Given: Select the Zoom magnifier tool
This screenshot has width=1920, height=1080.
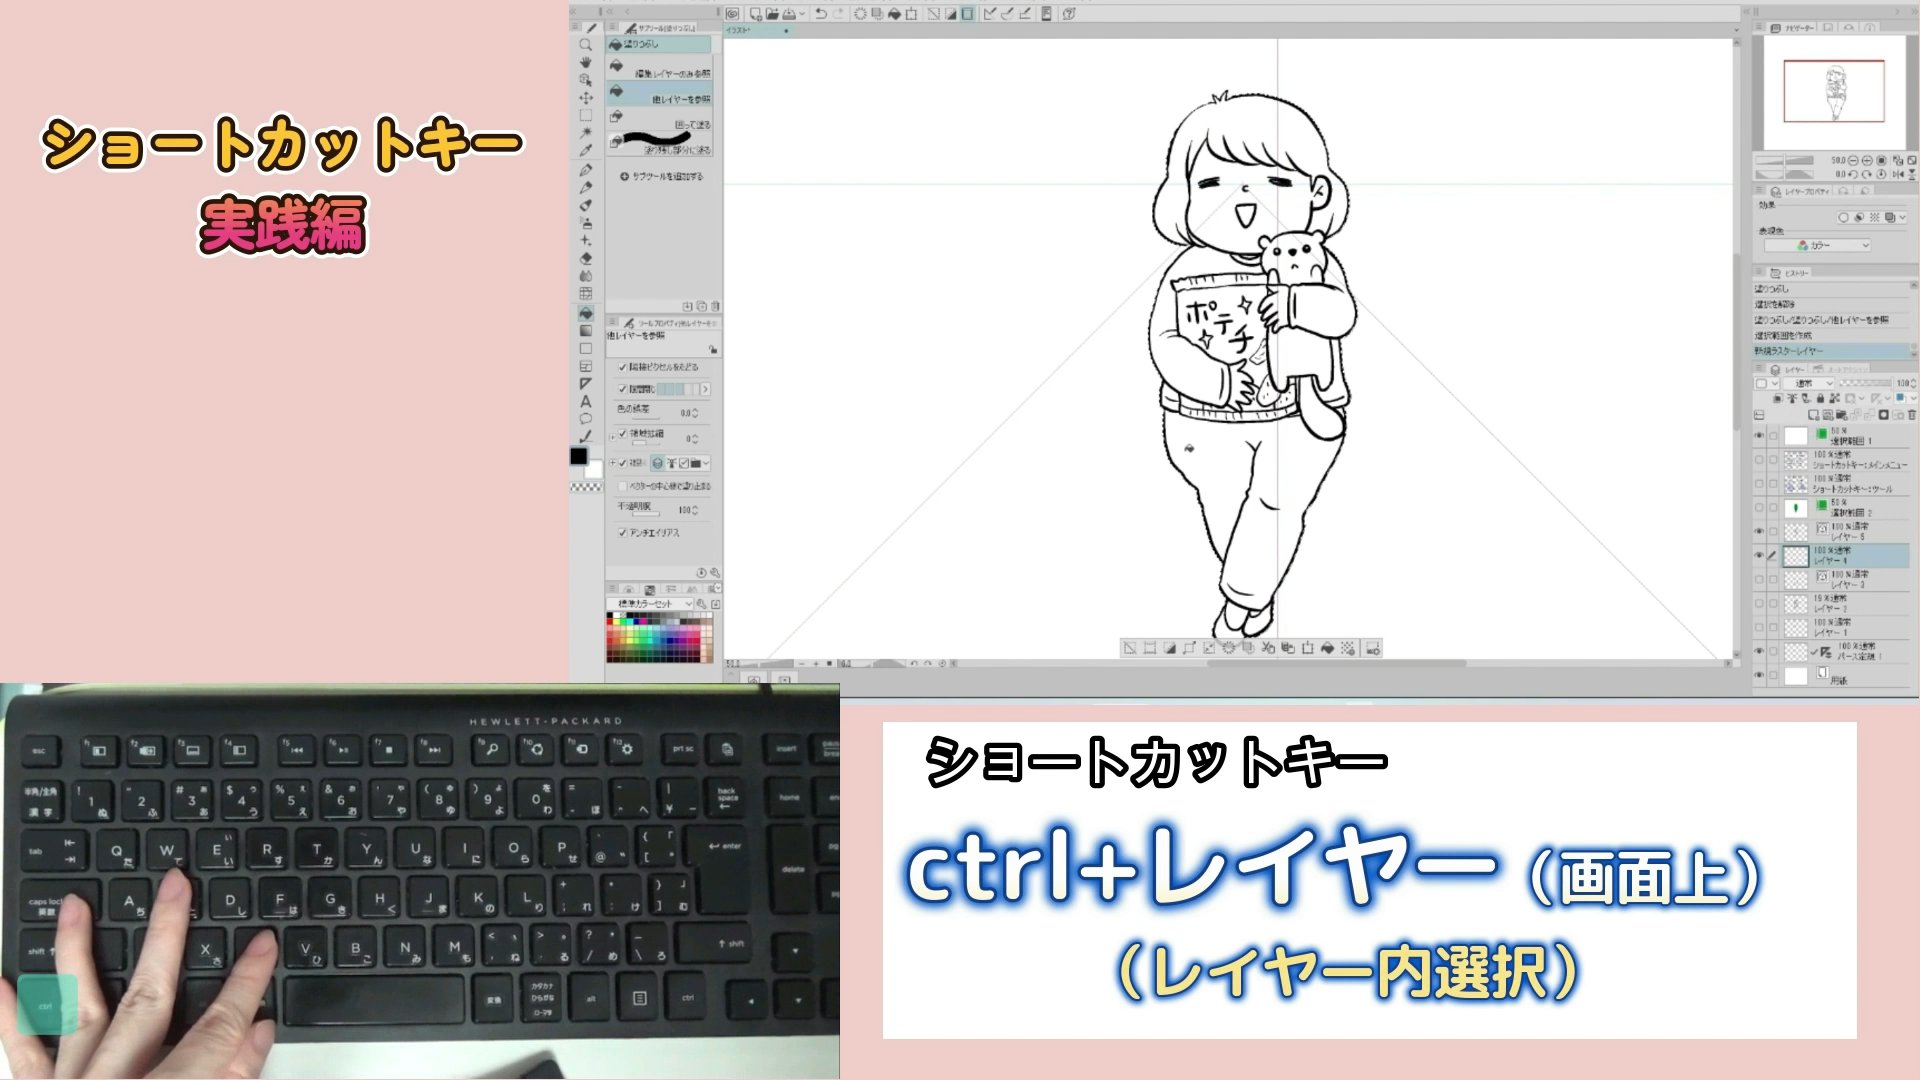Looking at the screenshot, I should pos(586,45).
